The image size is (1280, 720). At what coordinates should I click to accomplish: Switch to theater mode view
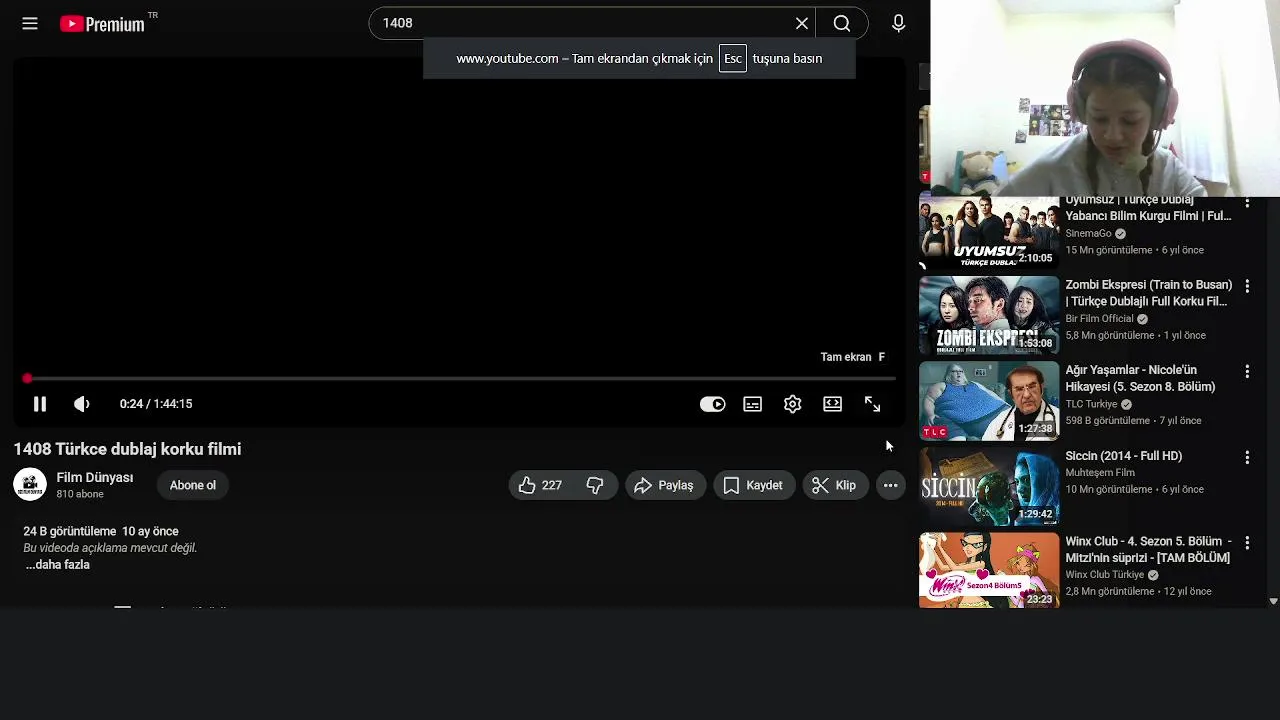(x=832, y=404)
